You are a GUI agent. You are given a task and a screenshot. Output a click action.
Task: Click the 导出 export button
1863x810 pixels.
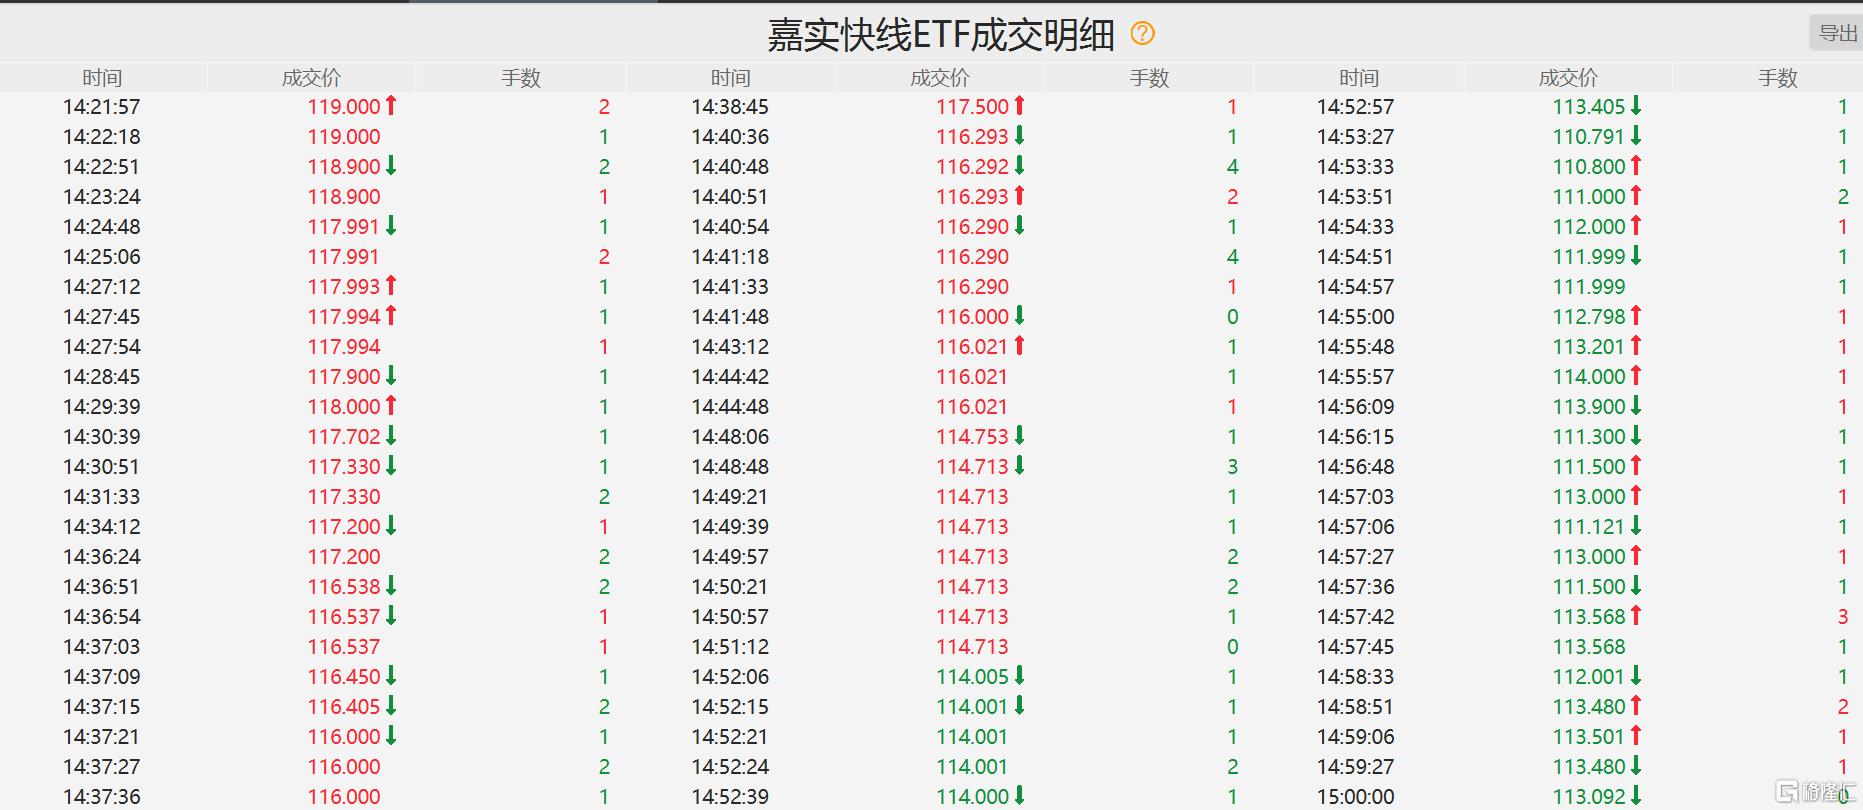pyautogui.click(x=1838, y=33)
